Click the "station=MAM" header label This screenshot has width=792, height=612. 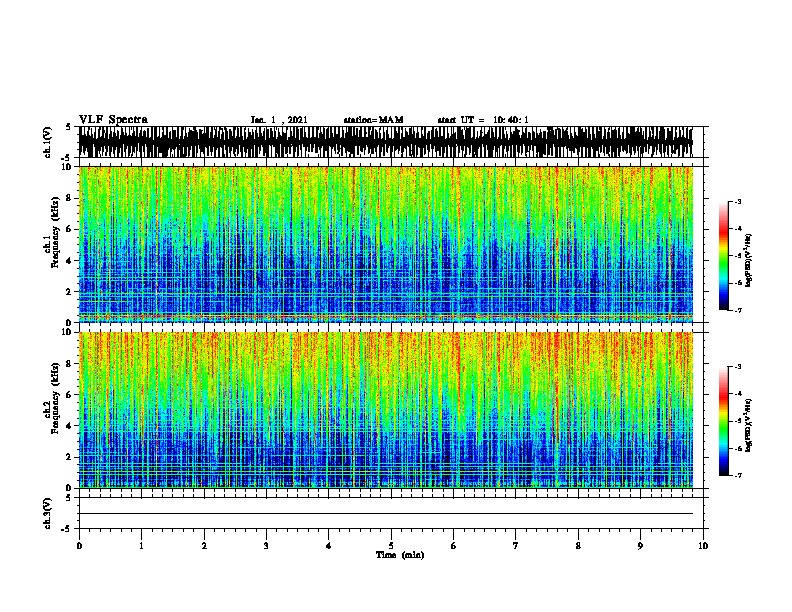(373, 120)
